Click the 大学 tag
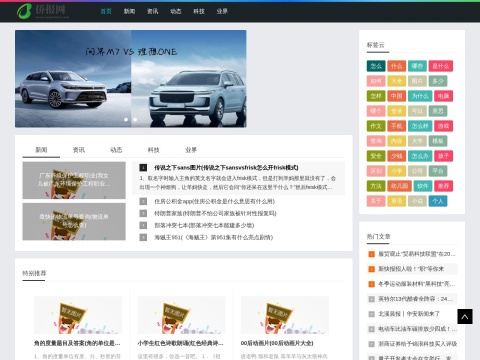This screenshot has height=360, width=480. (x=417, y=141)
